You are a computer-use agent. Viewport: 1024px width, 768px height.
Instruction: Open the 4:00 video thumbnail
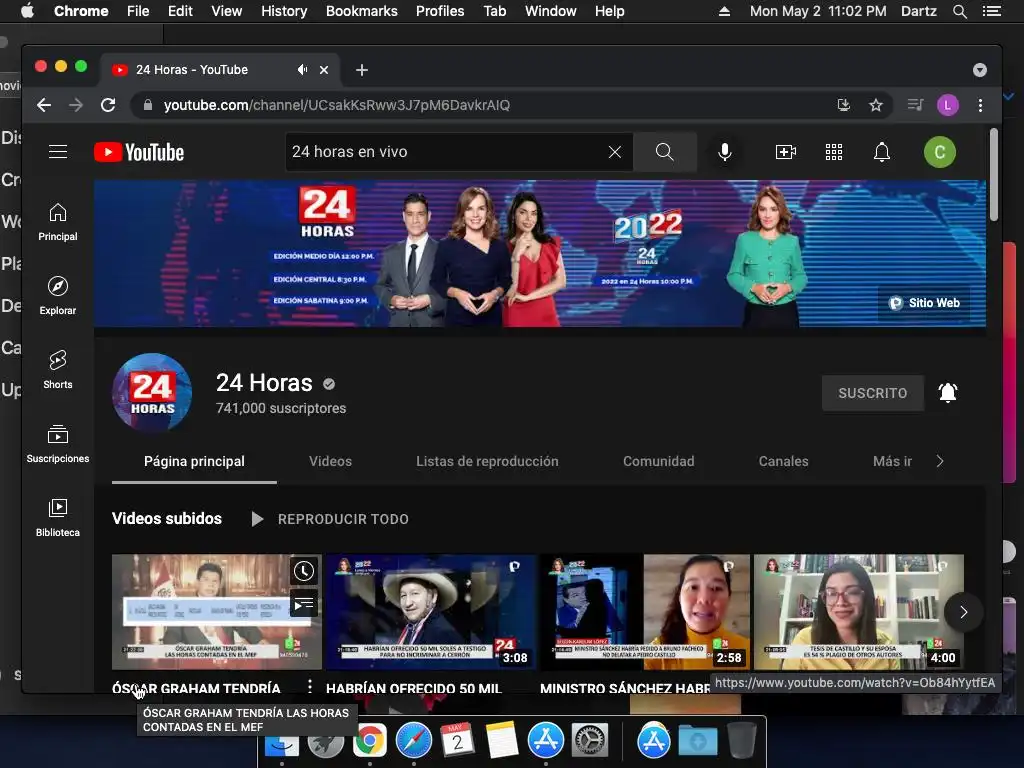pyautogui.click(x=859, y=612)
